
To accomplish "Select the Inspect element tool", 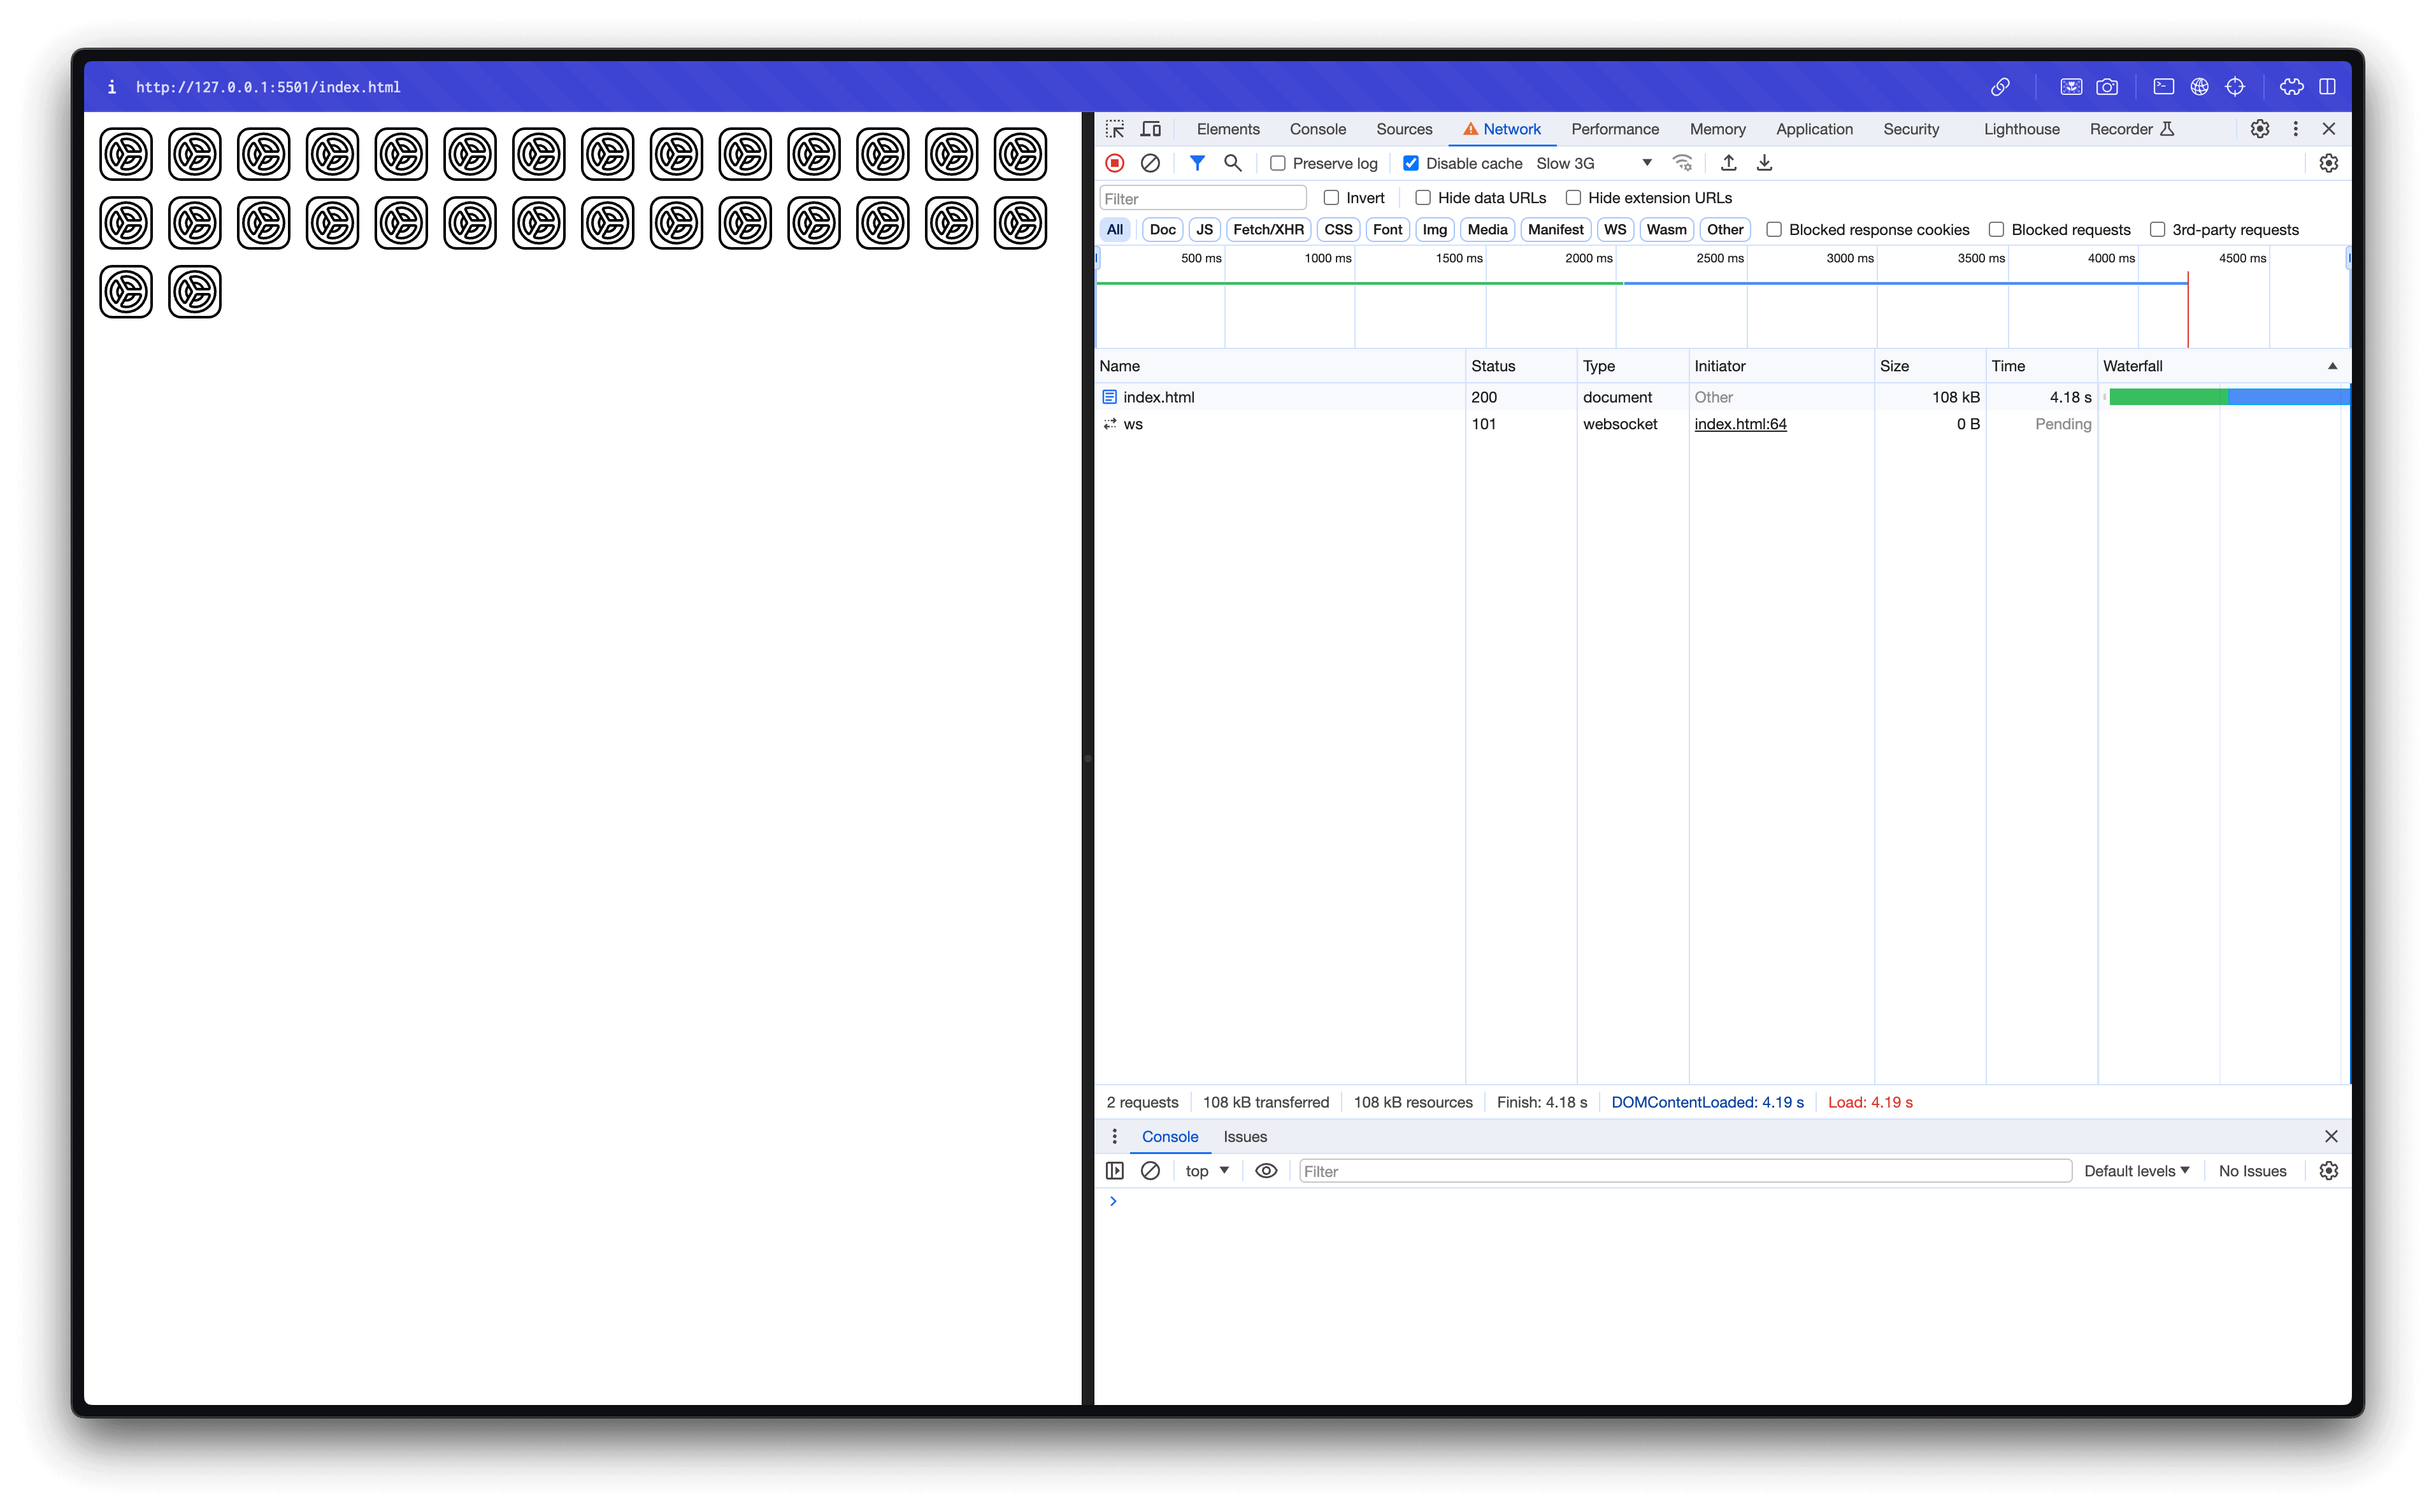I will click(x=1114, y=128).
